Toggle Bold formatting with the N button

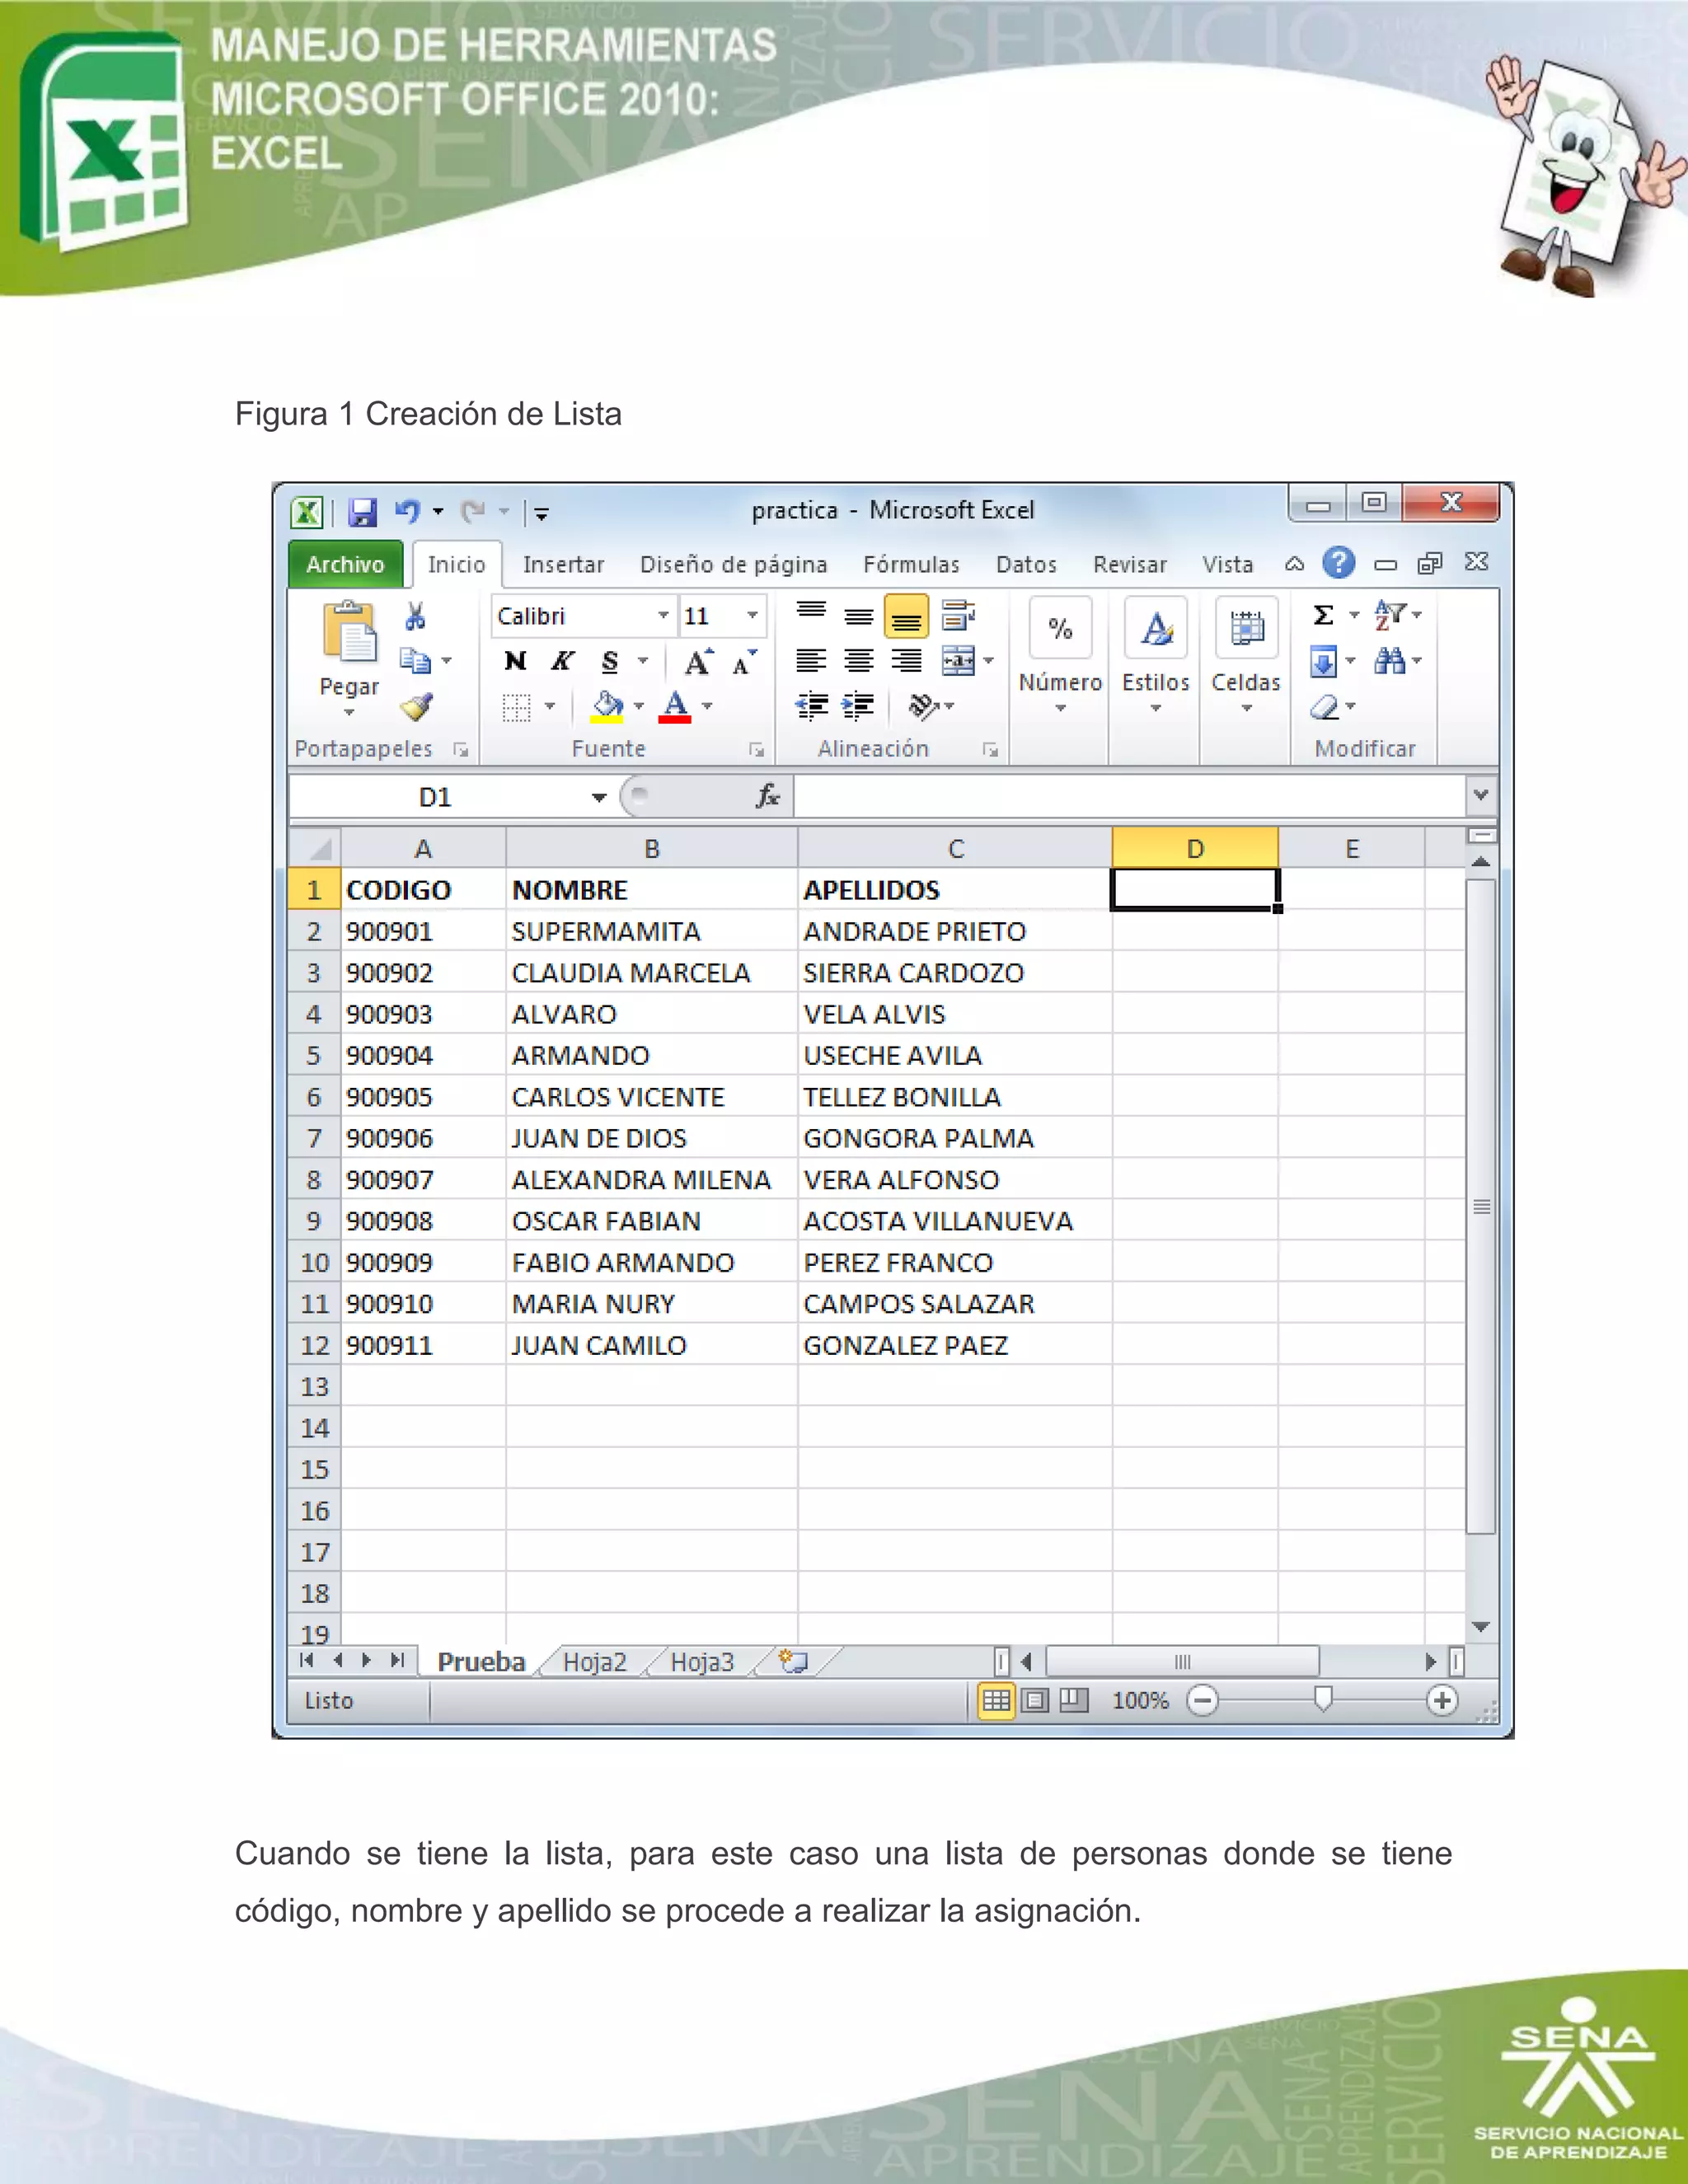pos(515,661)
